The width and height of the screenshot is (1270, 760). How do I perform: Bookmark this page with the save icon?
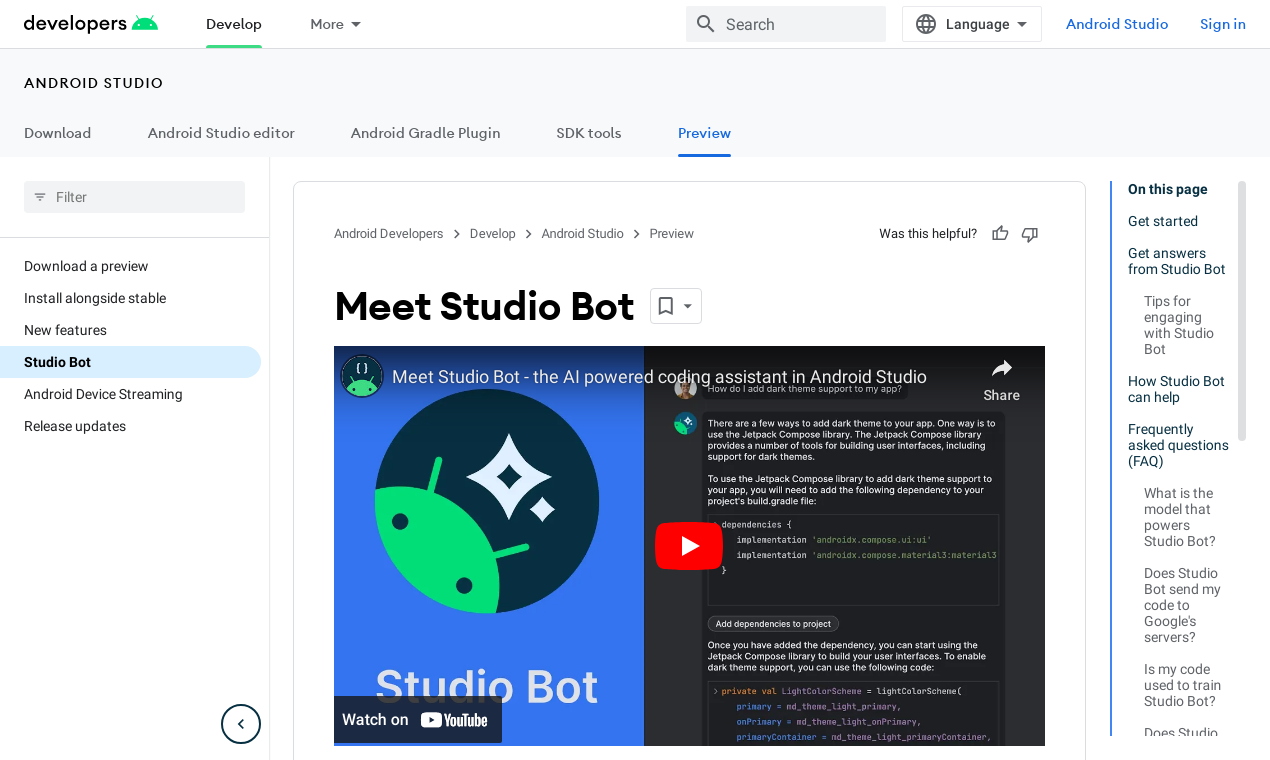tap(665, 306)
